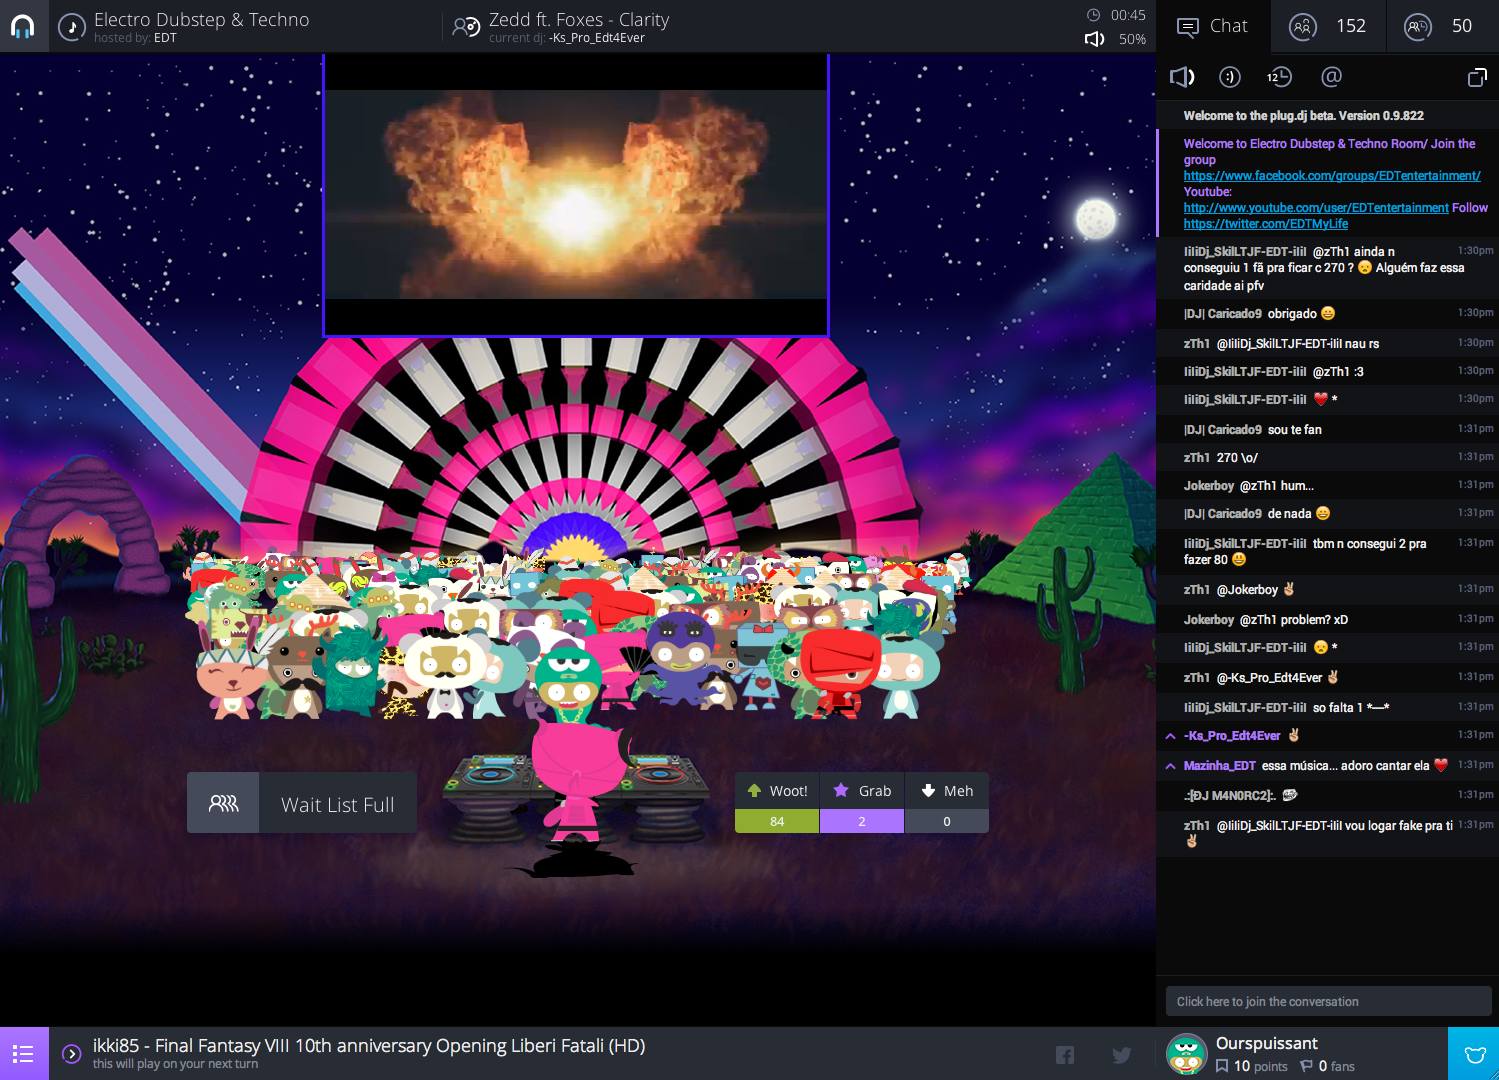This screenshot has width=1499, height=1080.
Task: Toggle emoji display in chat
Action: 1230,77
